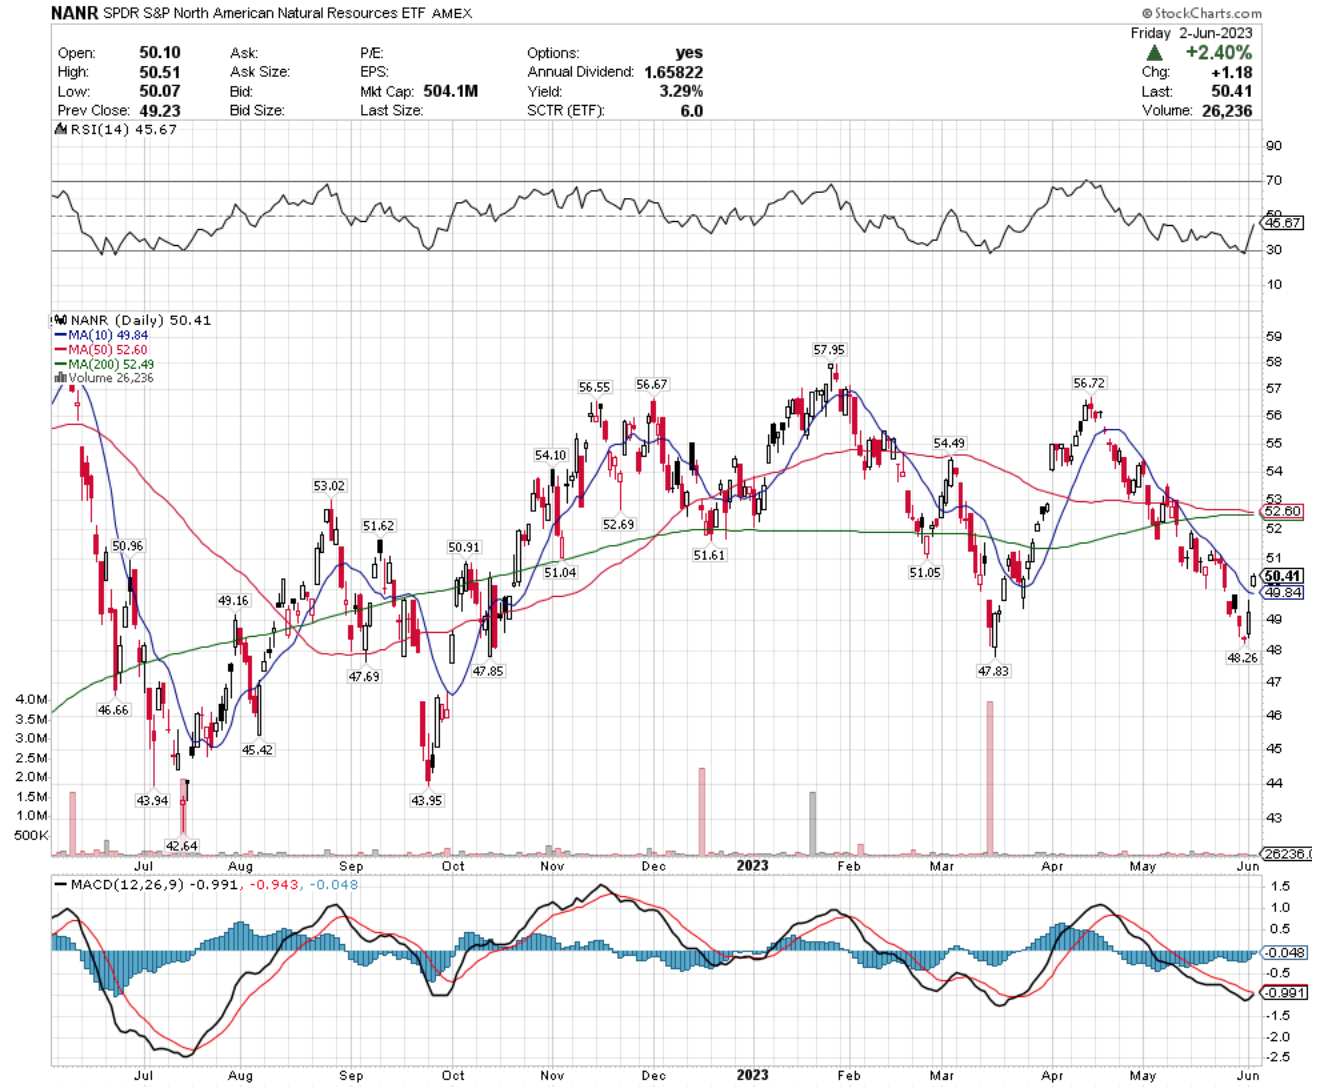Click the Open value 50.10

(160, 53)
